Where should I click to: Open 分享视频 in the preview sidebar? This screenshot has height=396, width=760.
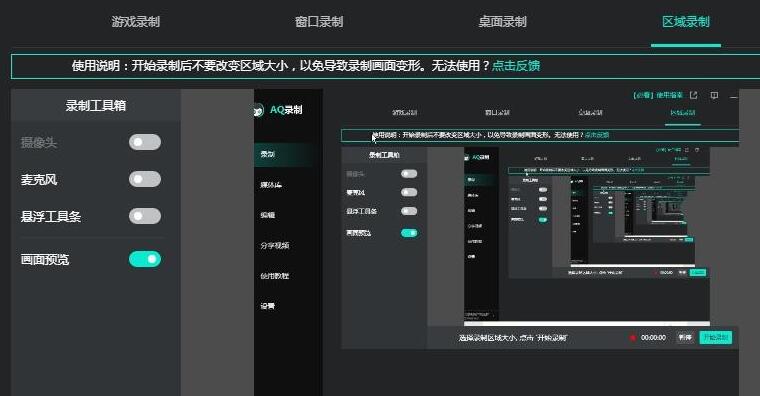click(x=274, y=246)
